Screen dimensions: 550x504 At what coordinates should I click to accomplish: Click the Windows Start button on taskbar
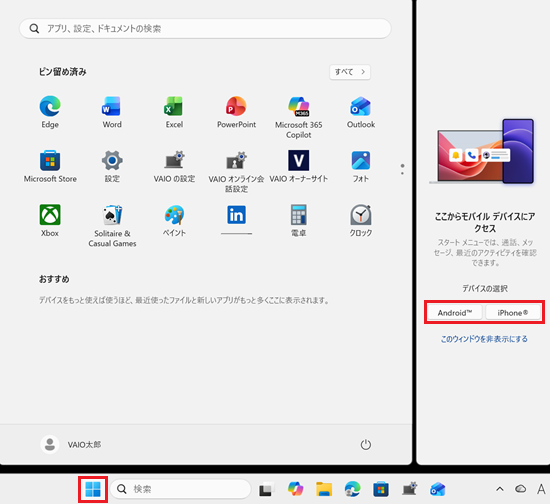click(x=93, y=489)
